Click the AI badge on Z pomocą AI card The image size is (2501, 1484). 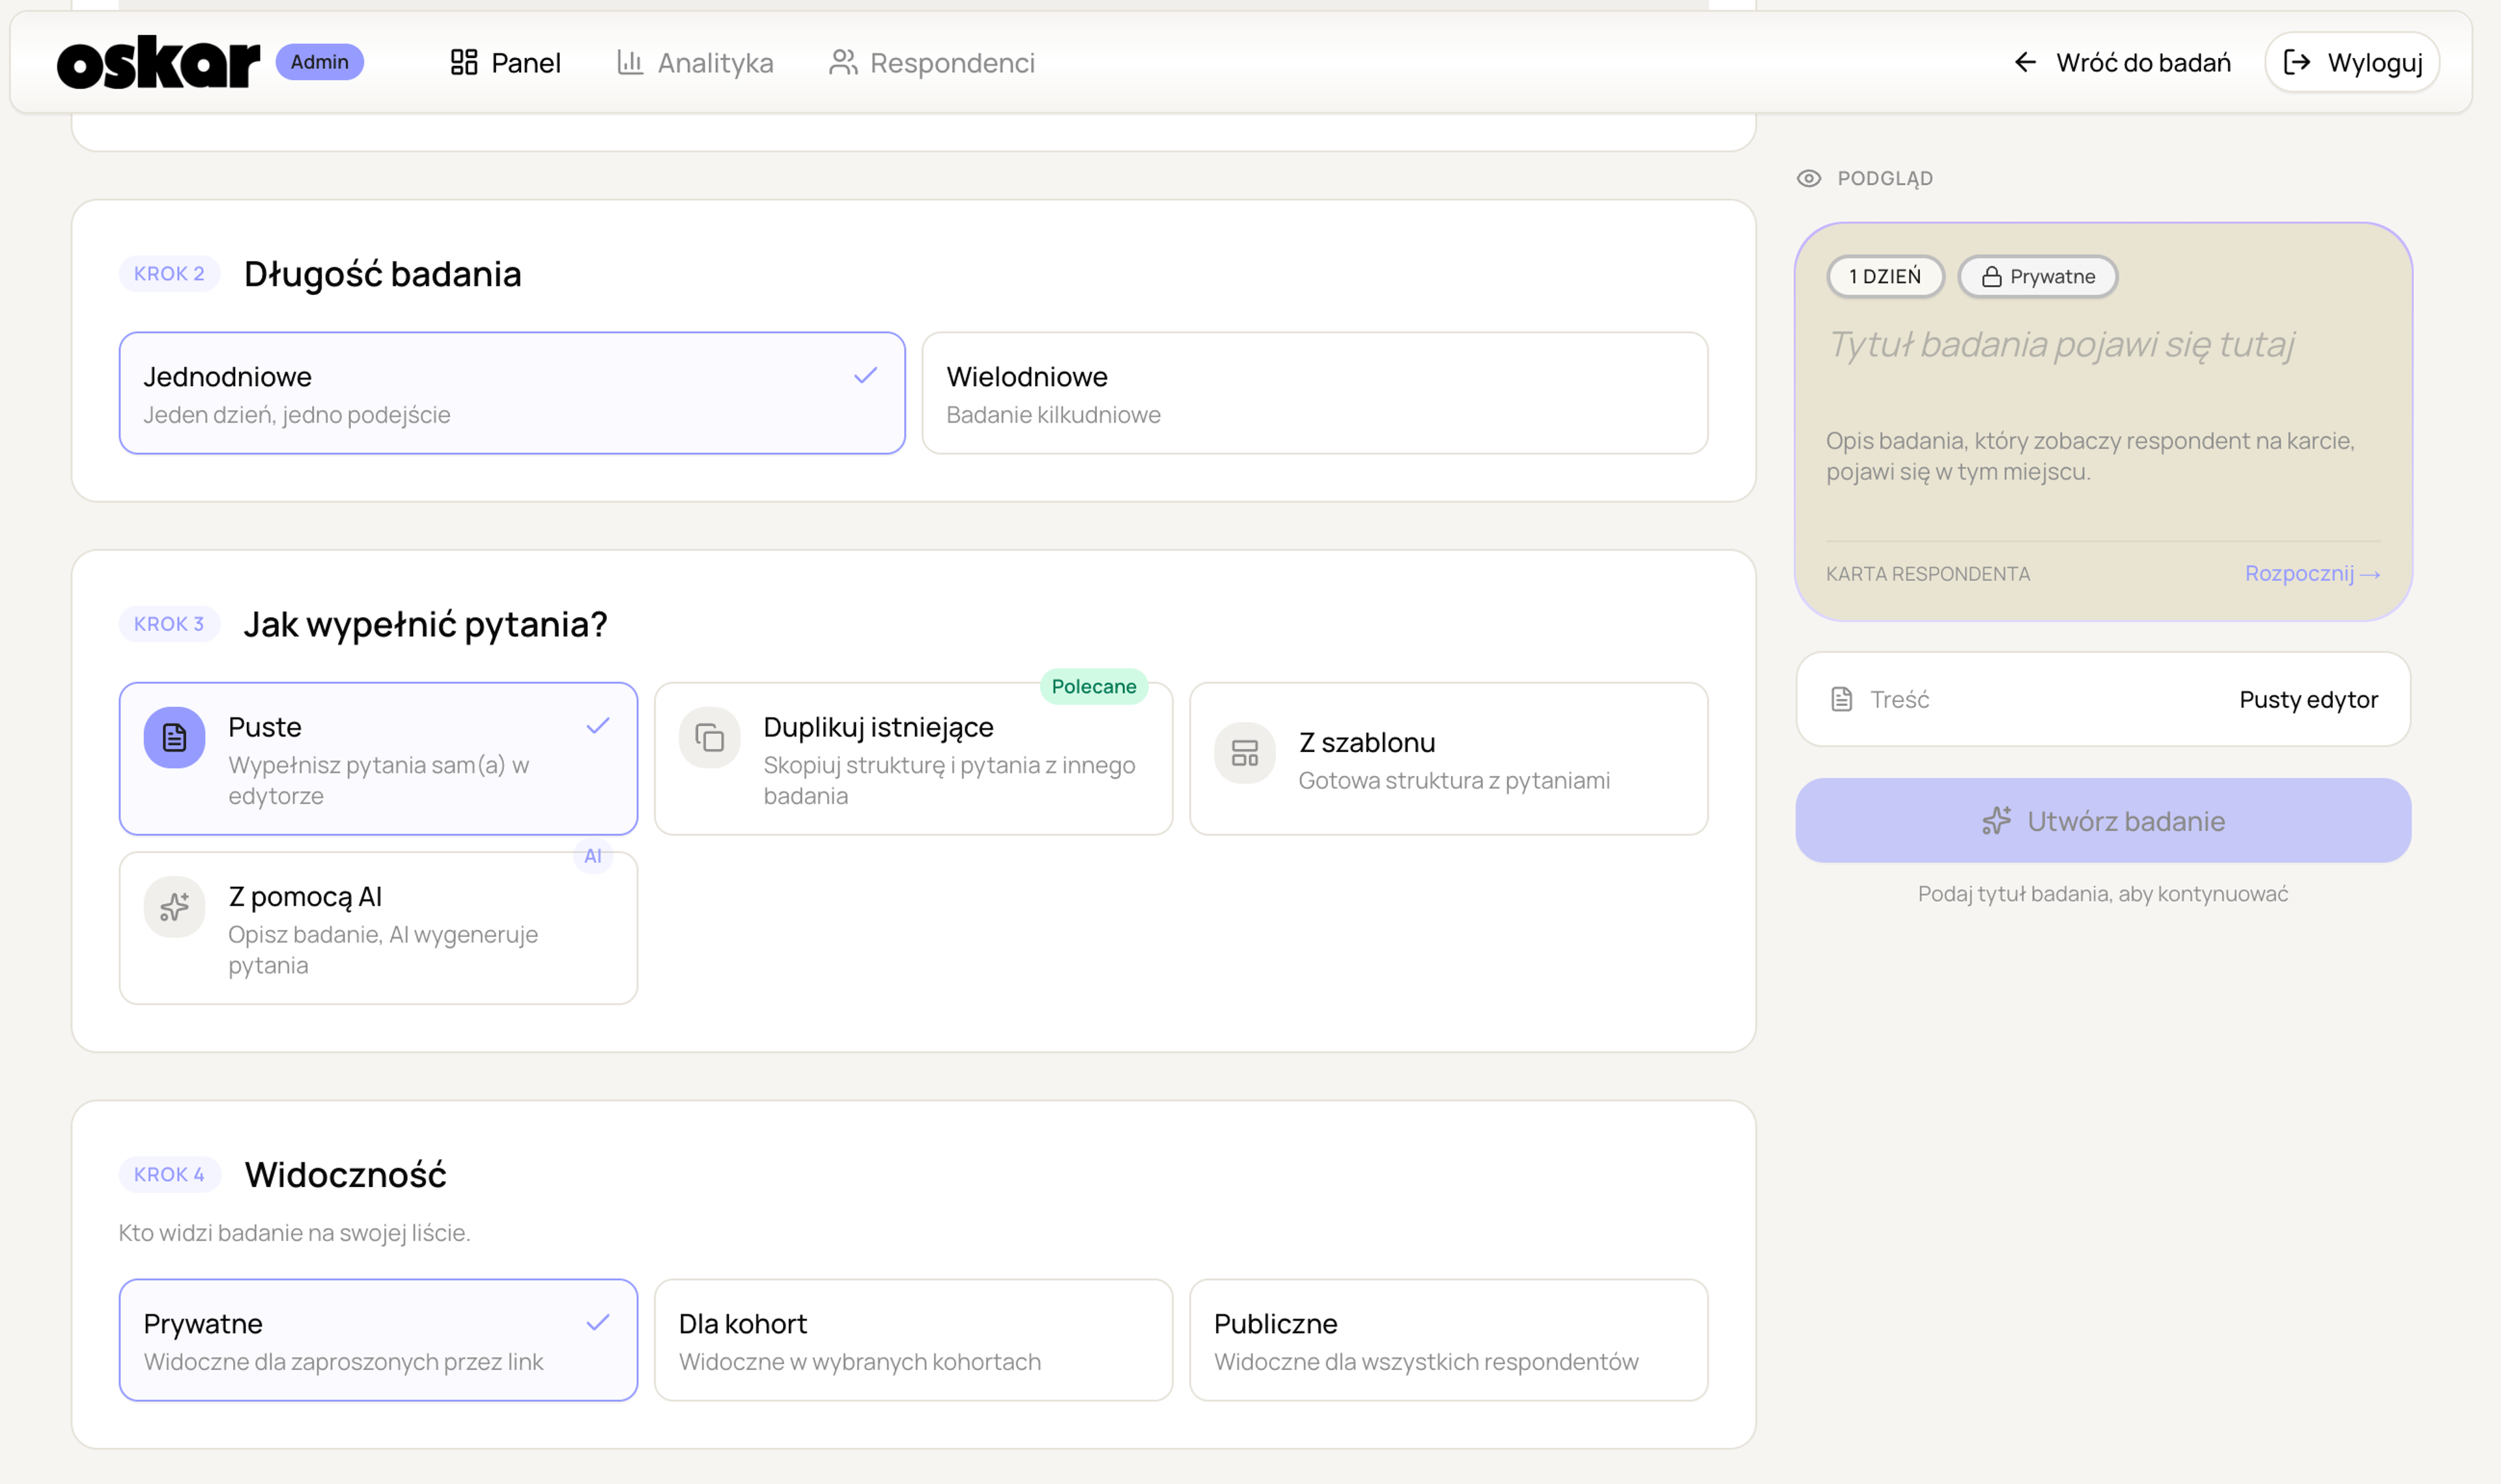(593, 856)
